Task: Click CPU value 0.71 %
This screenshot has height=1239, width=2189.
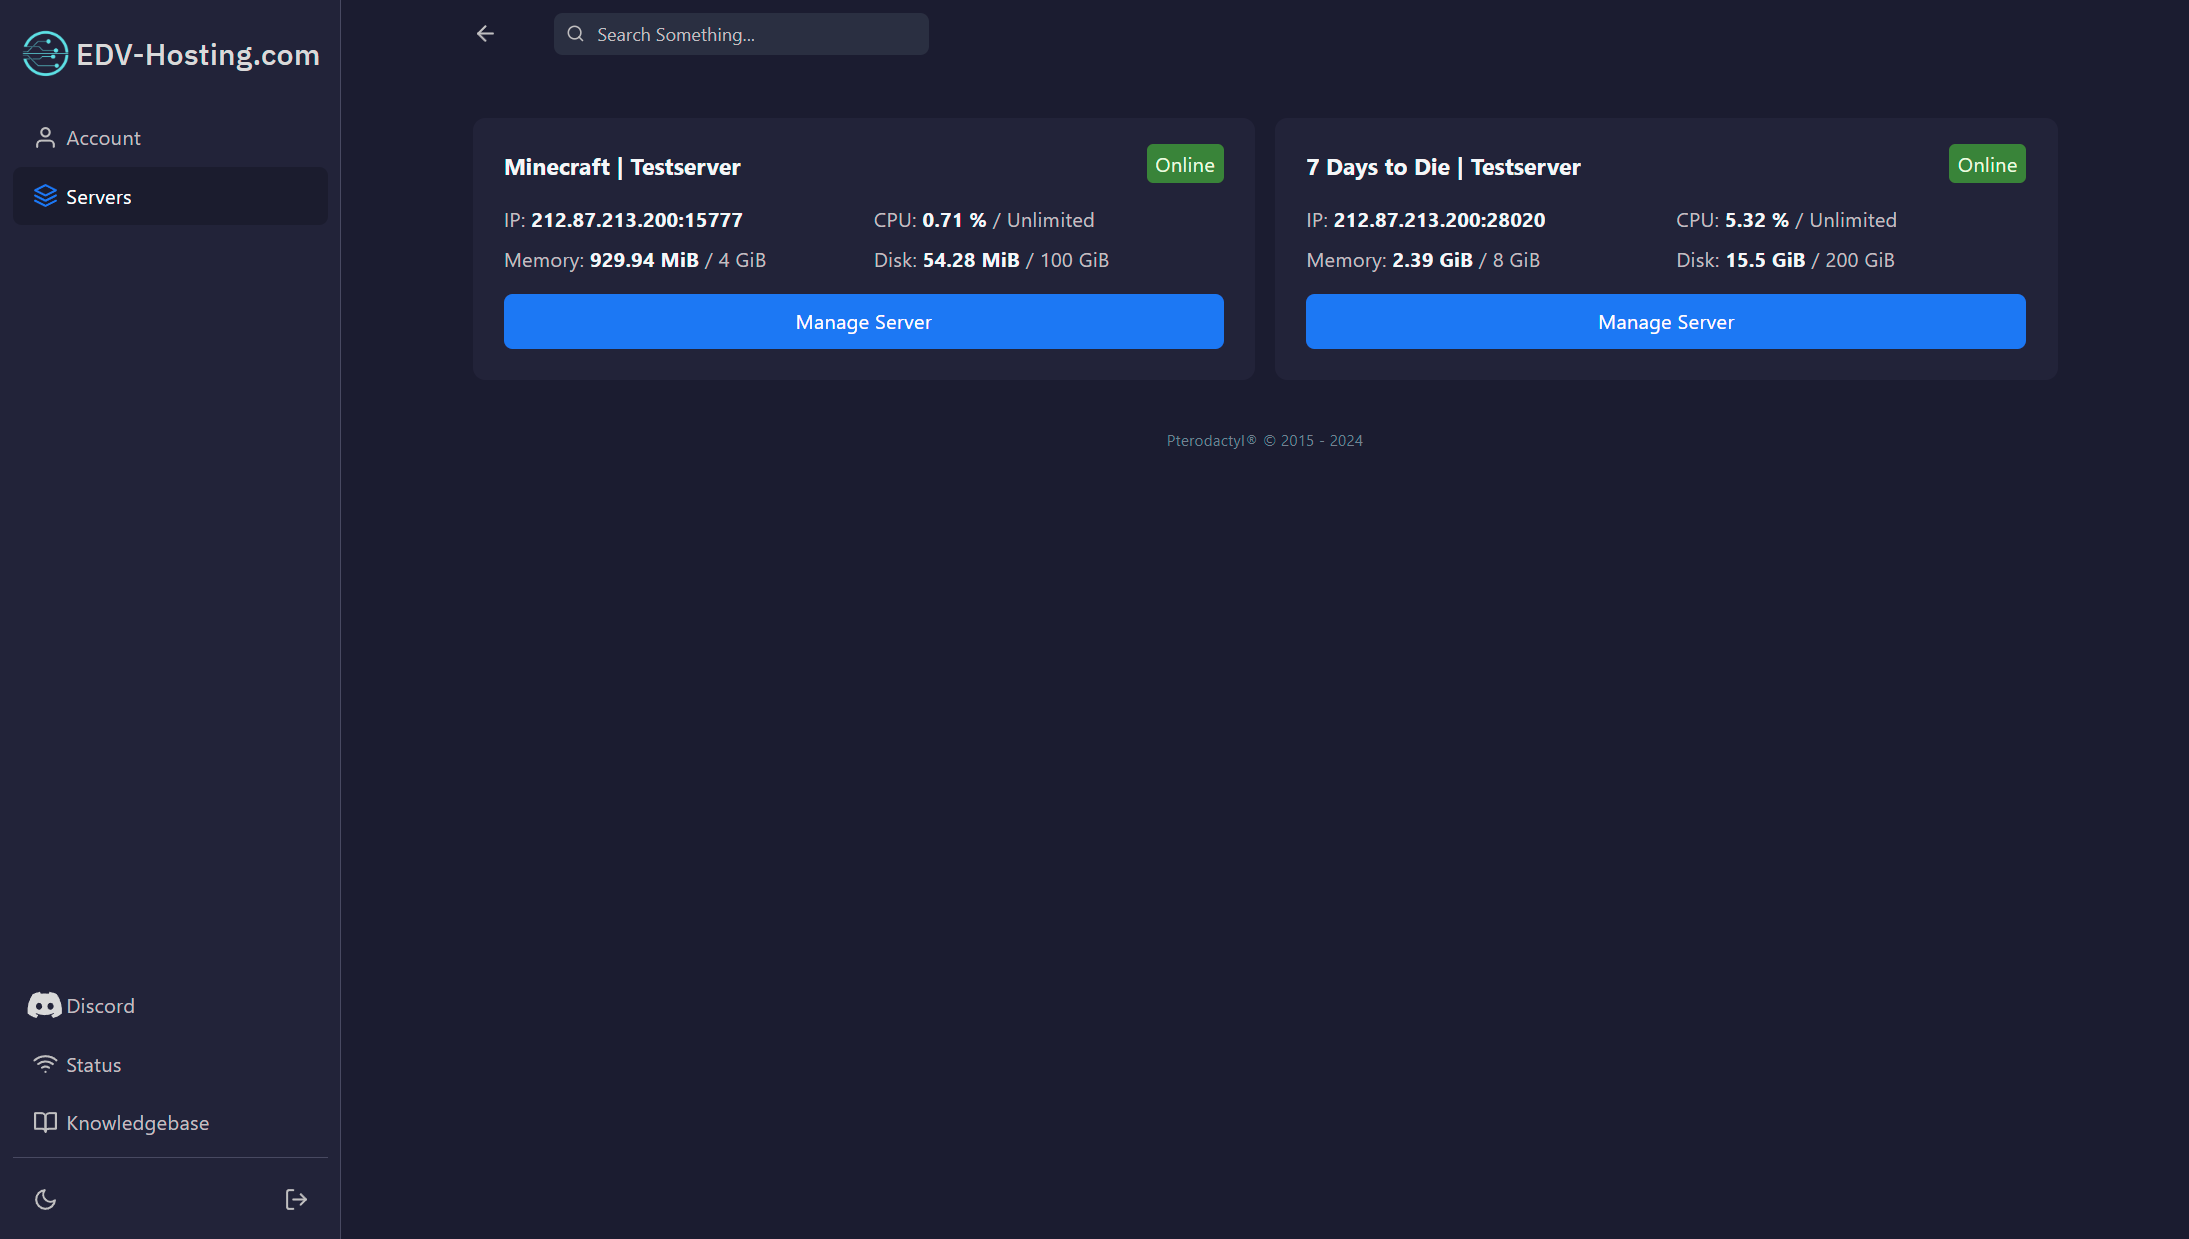Action: point(954,220)
